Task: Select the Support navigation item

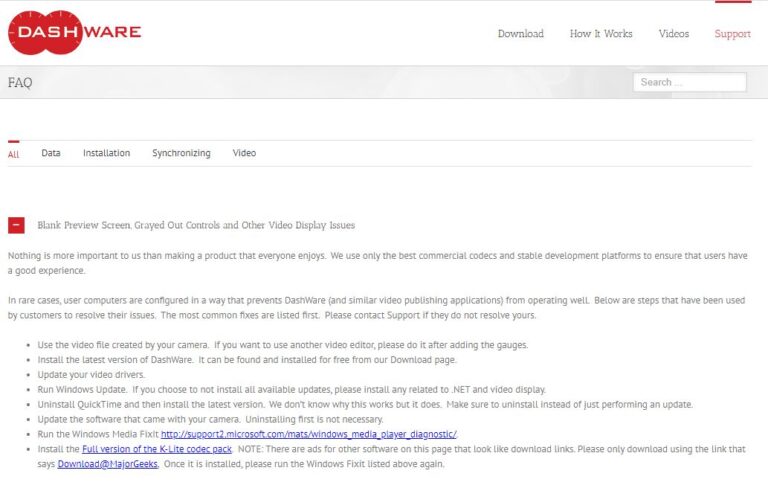Action: 732,34
